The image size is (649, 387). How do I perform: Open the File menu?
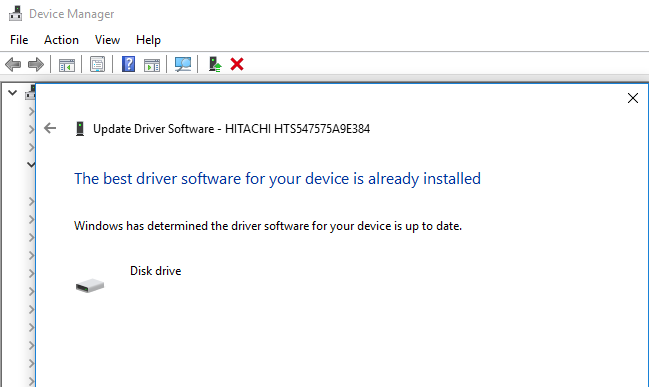(x=19, y=40)
